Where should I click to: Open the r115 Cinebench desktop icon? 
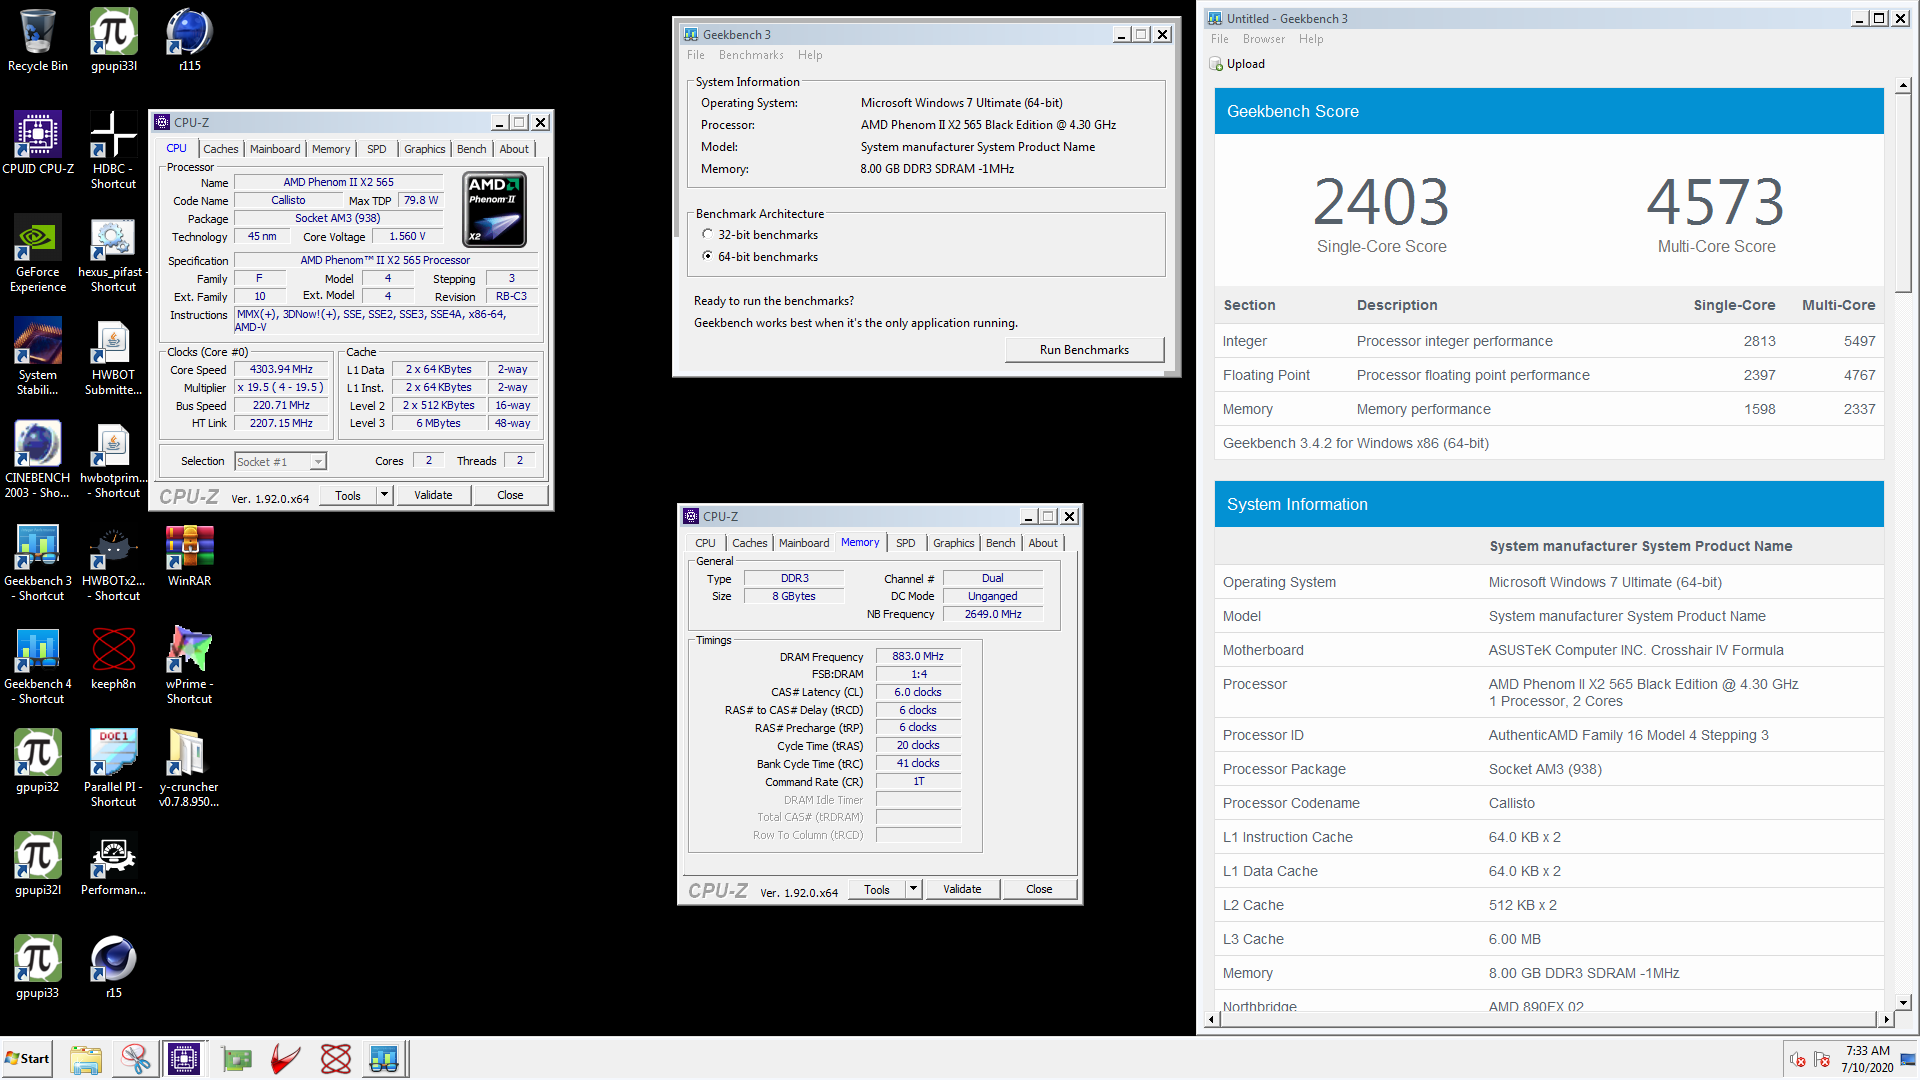(x=190, y=40)
